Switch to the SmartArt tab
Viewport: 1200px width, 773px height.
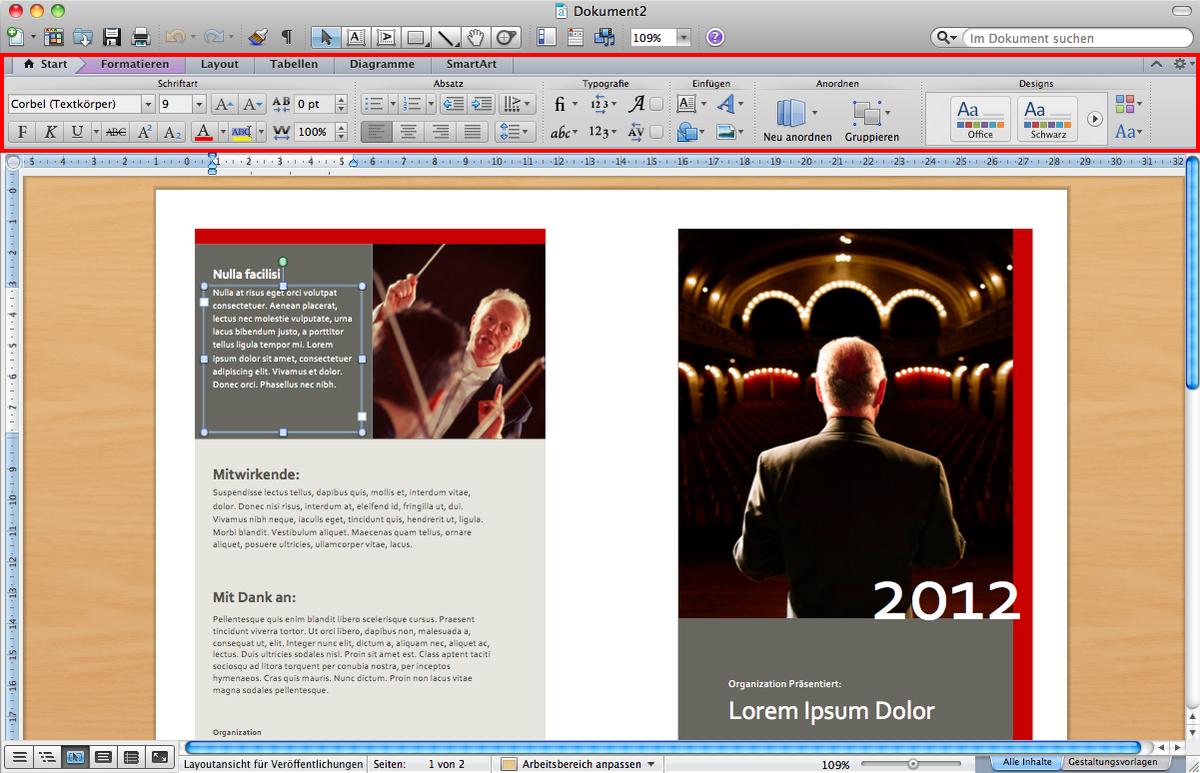pos(471,64)
